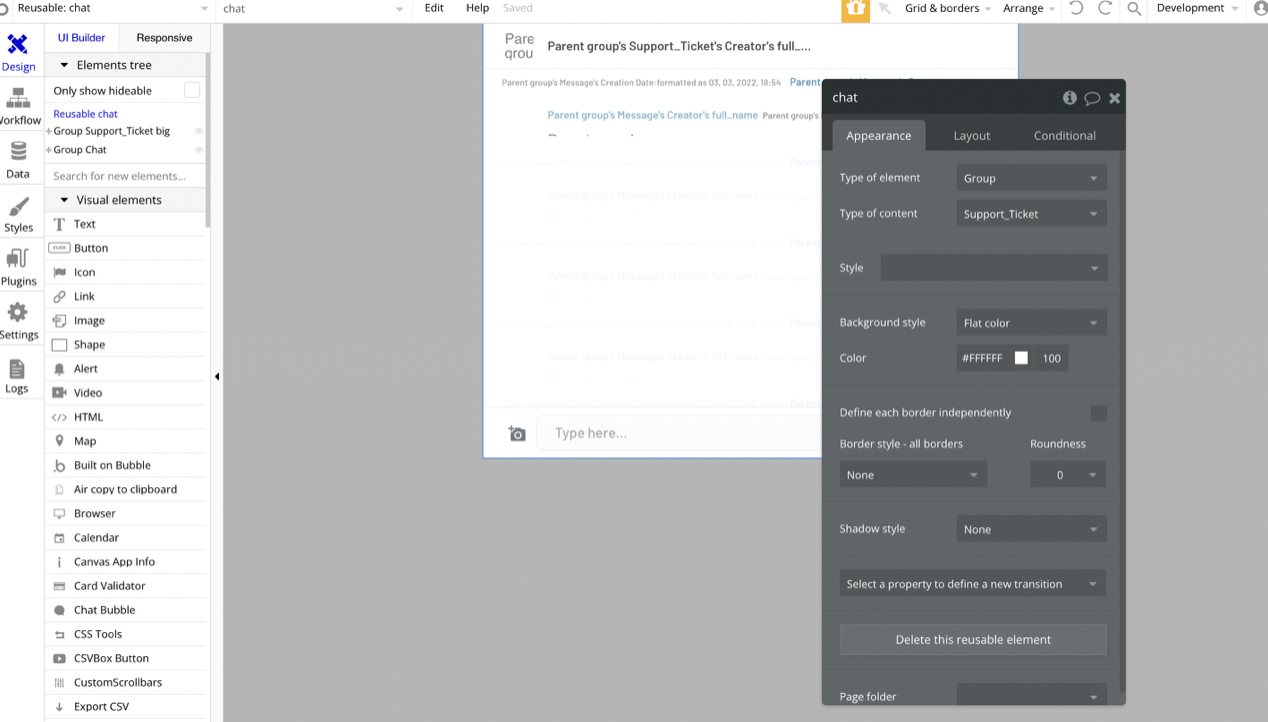Add a Map element from the palette

(126, 441)
